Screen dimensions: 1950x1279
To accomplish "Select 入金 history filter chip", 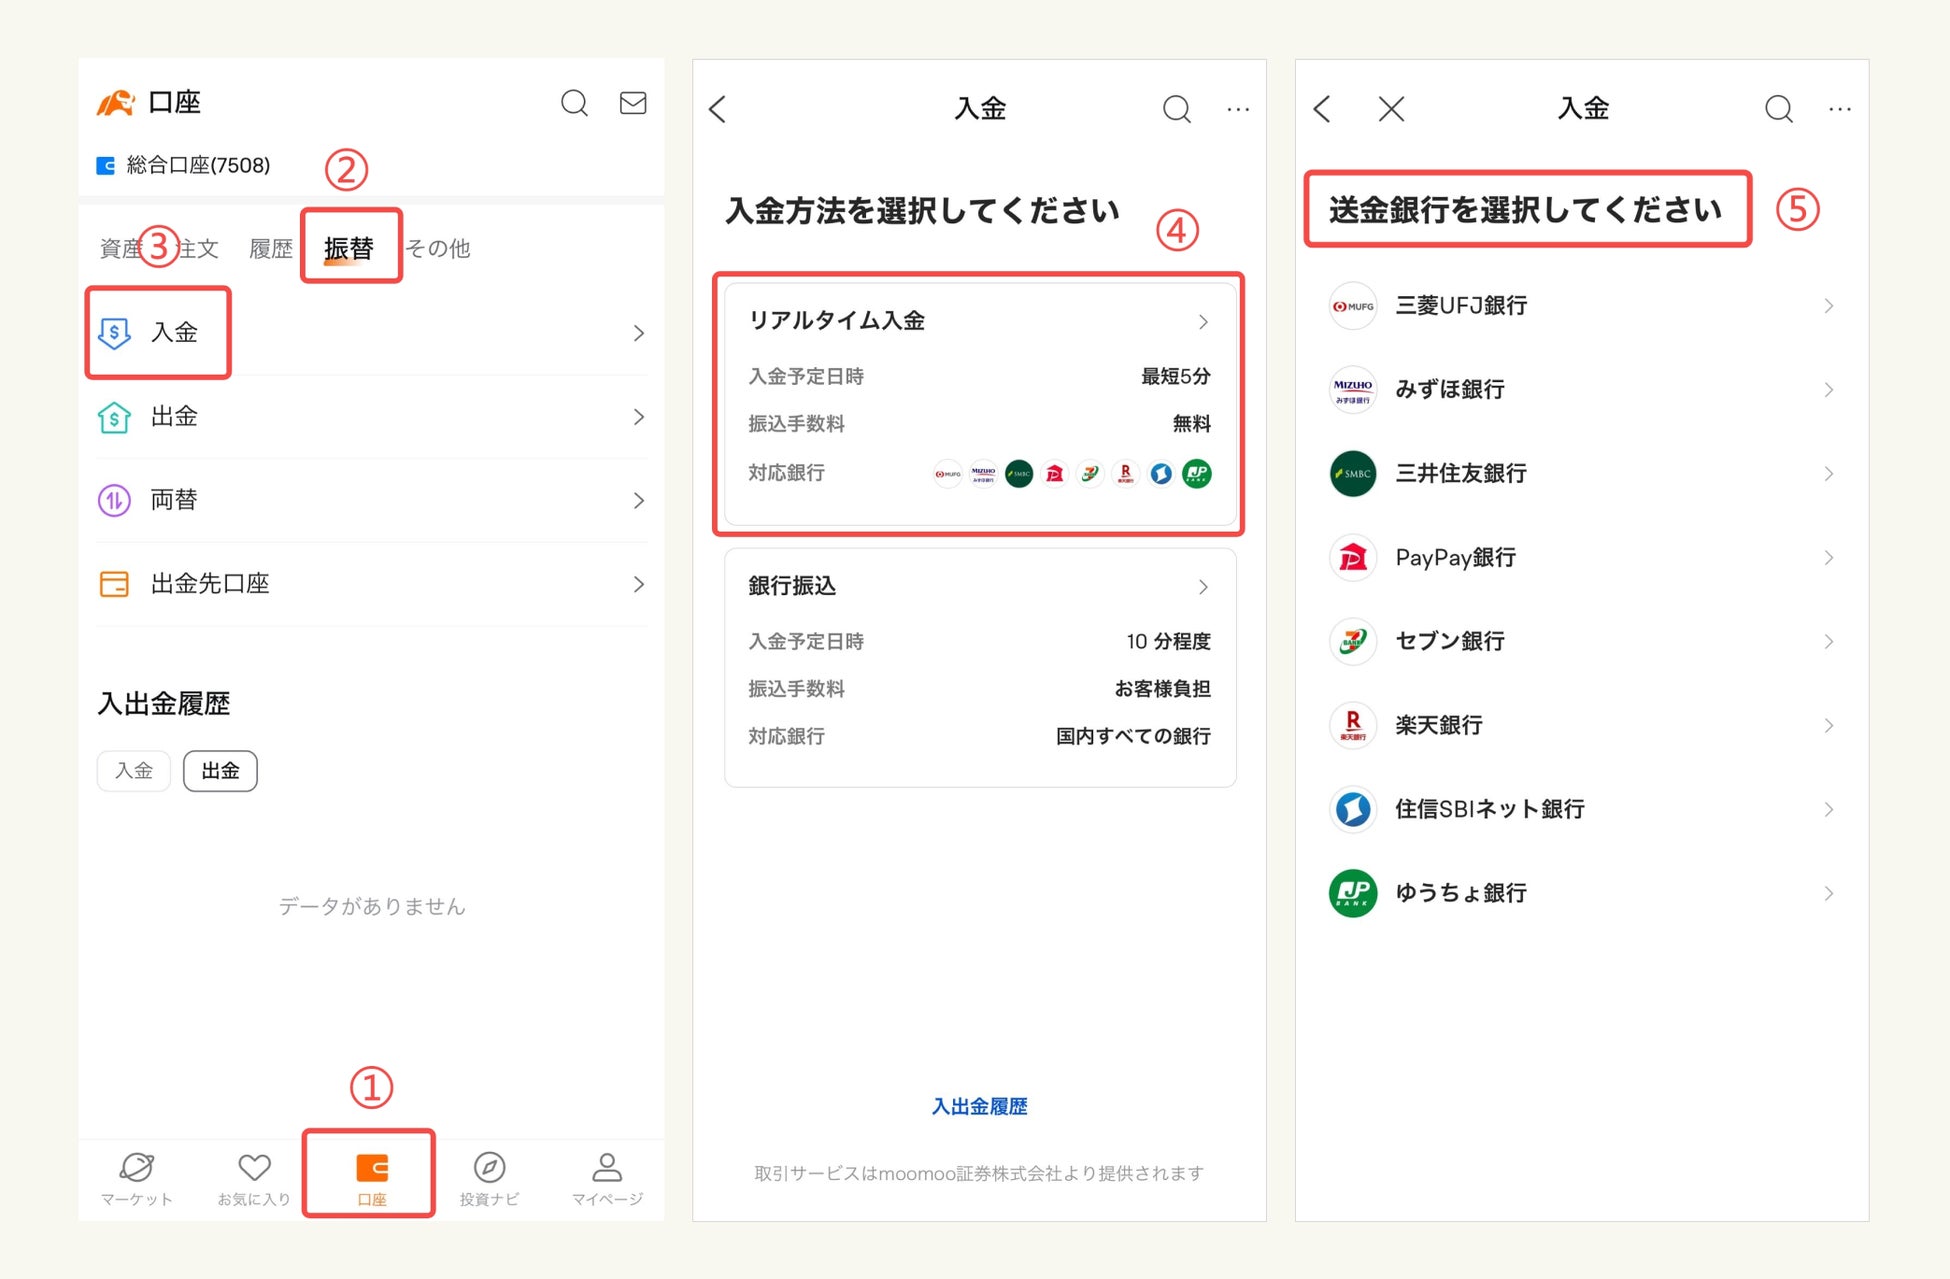I will [134, 771].
